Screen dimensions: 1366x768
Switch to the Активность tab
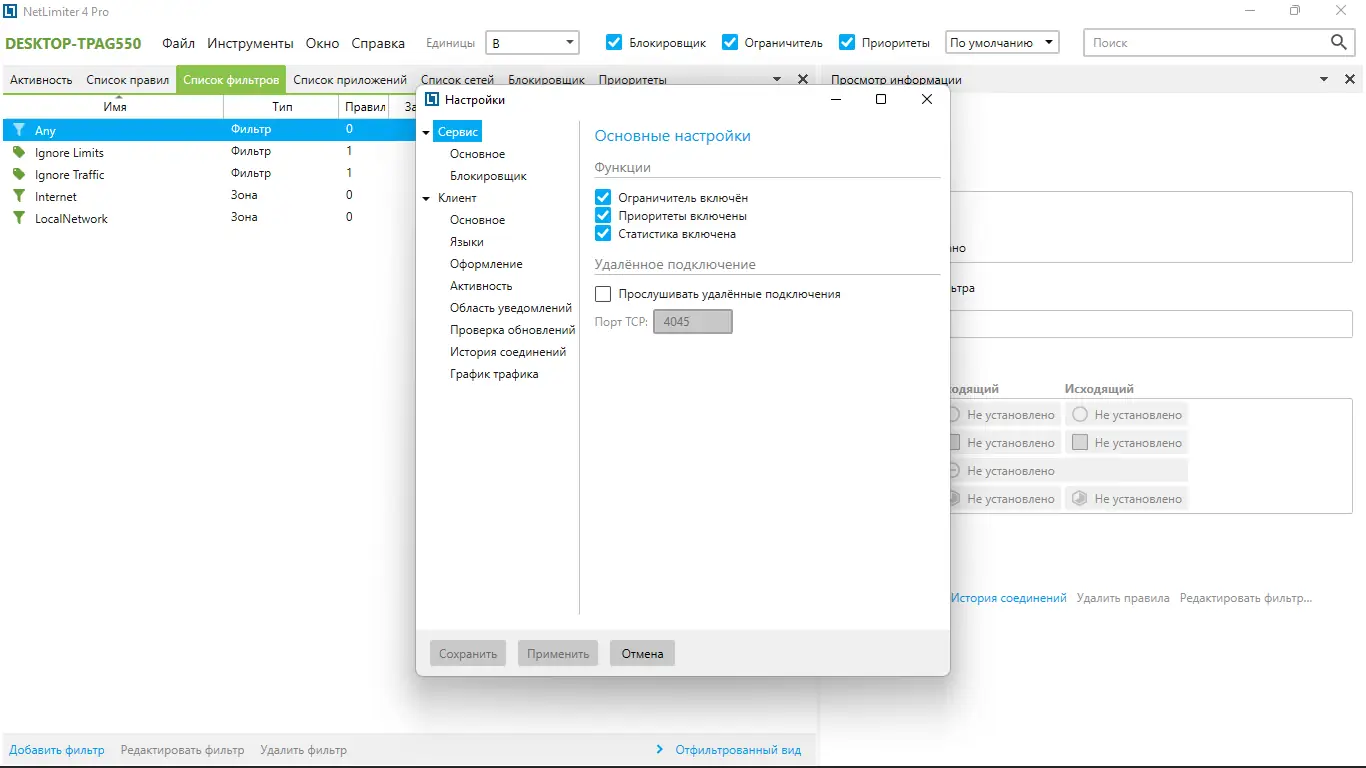[41, 80]
